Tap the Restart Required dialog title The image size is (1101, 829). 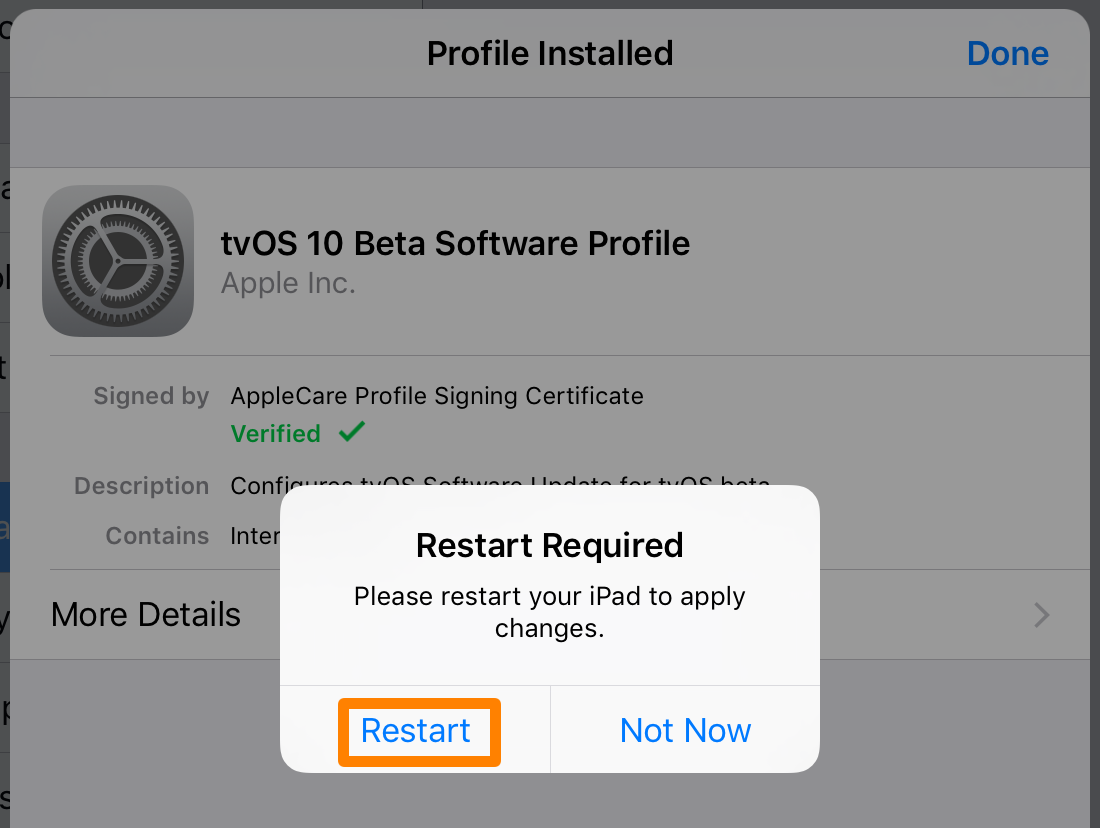click(549, 547)
